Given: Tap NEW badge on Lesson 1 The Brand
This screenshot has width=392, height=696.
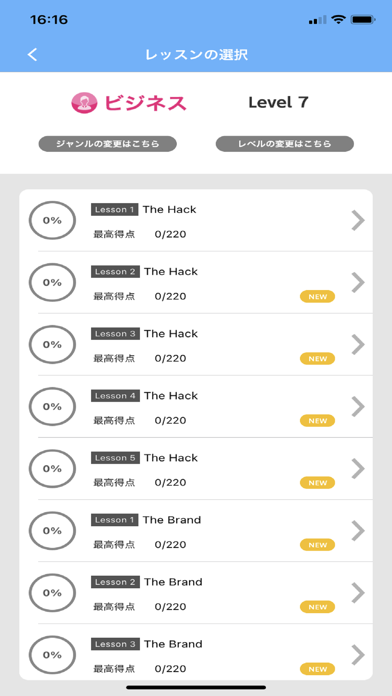Looking at the screenshot, I should coord(317,545).
